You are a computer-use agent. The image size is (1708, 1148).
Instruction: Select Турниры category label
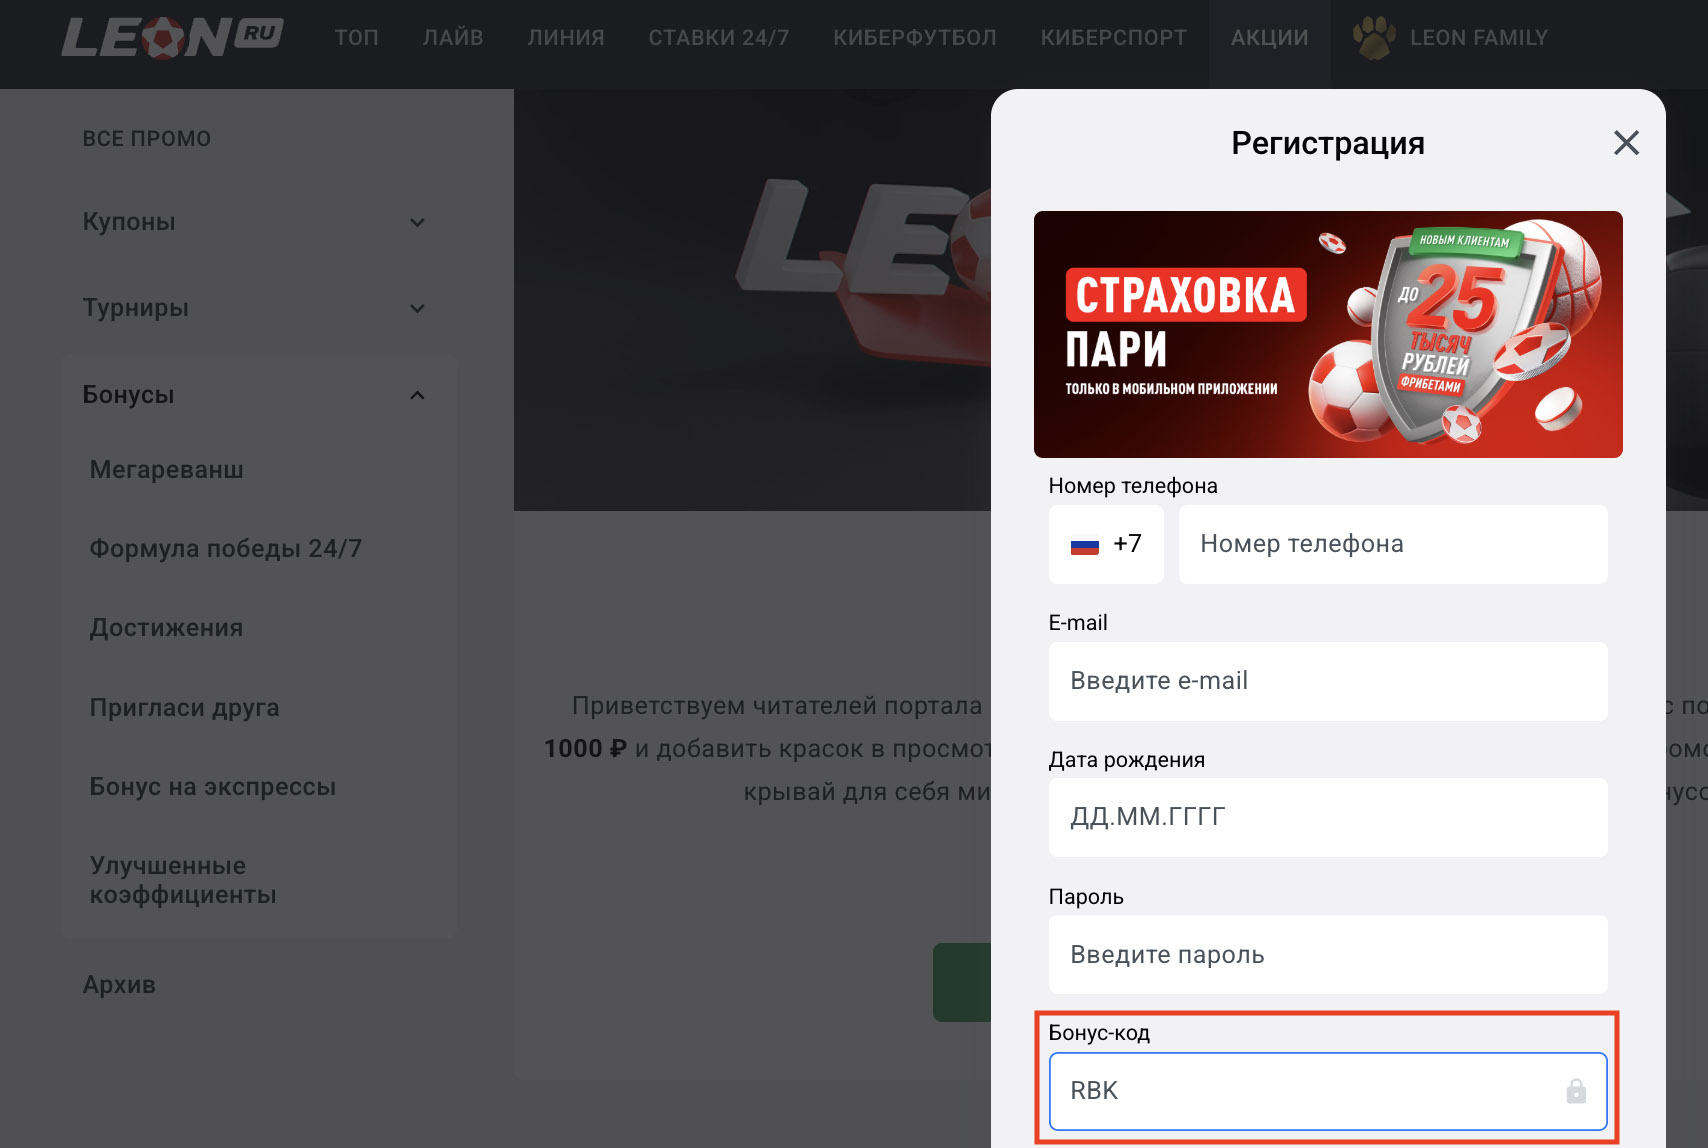click(x=135, y=308)
